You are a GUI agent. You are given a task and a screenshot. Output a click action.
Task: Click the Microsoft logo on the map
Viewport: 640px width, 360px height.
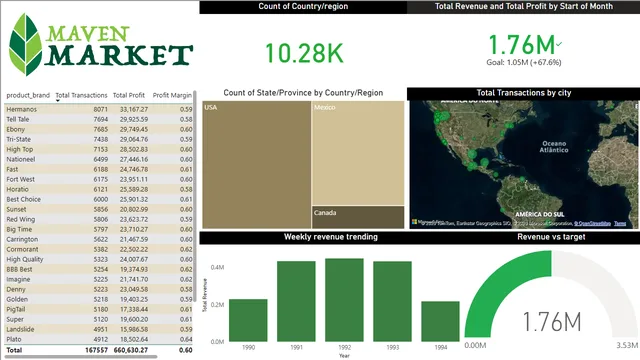point(415,222)
